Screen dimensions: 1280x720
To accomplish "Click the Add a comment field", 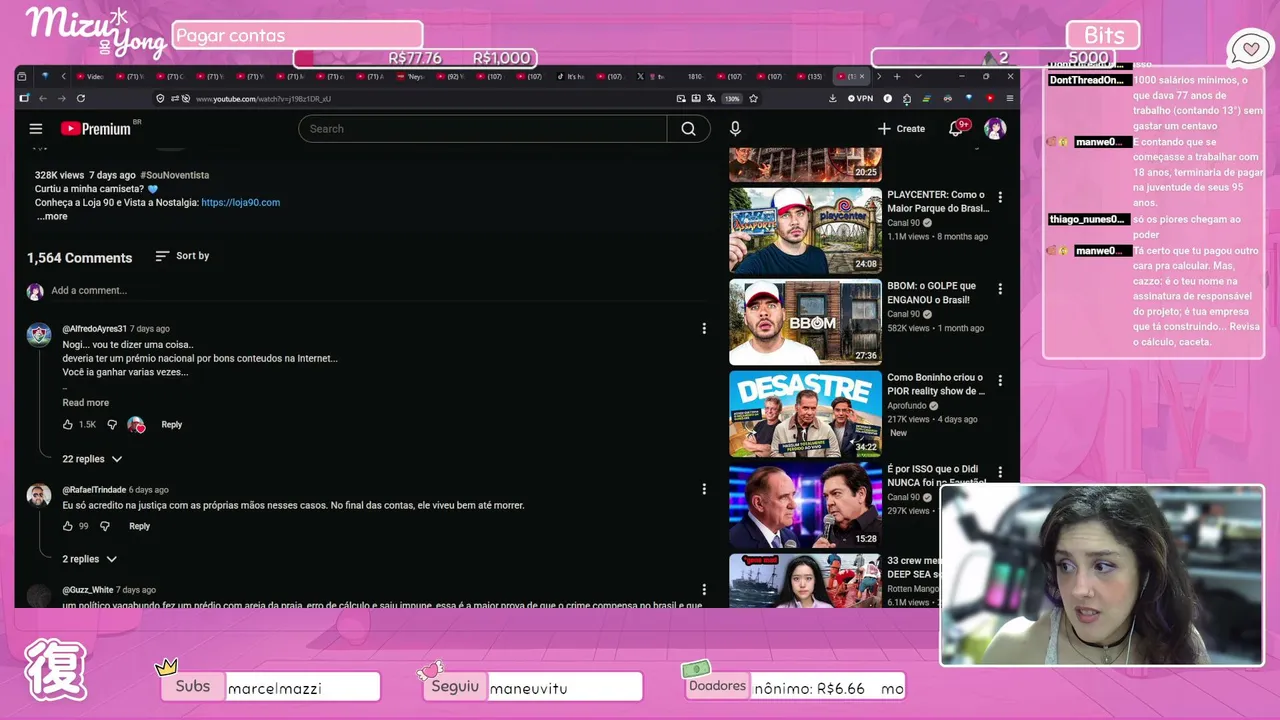I will click(x=378, y=291).
